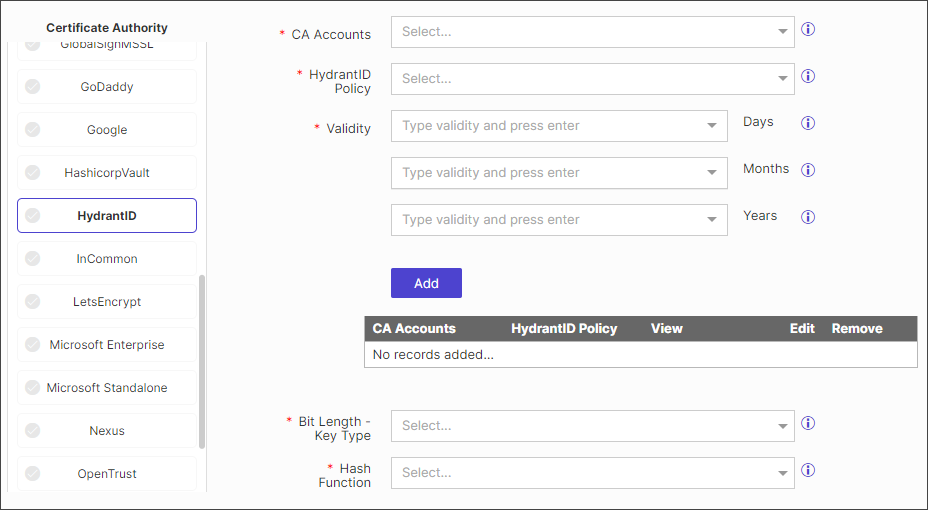Toggle the Microsoft Standalone check circle
This screenshot has height=510, width=928.
[x=33, y=388]
